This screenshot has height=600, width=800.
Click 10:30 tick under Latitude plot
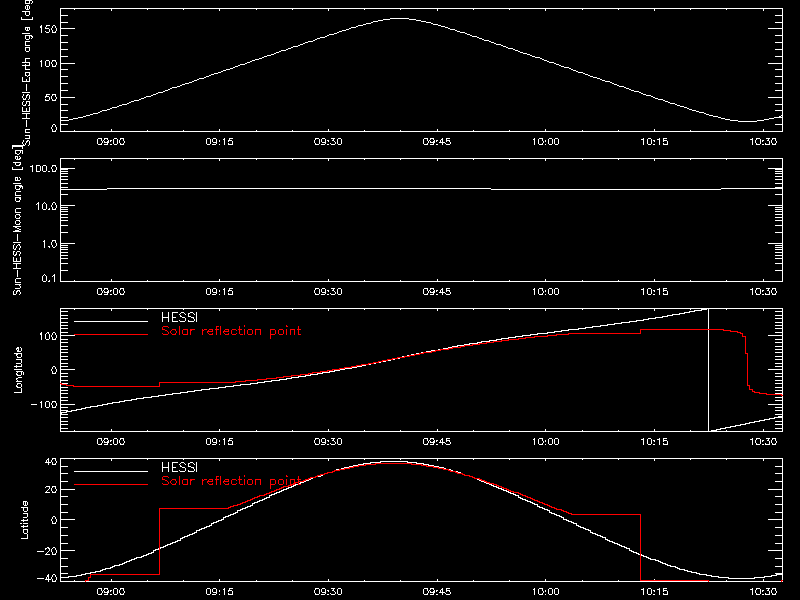pyautogui.click(x=763, y=592)
